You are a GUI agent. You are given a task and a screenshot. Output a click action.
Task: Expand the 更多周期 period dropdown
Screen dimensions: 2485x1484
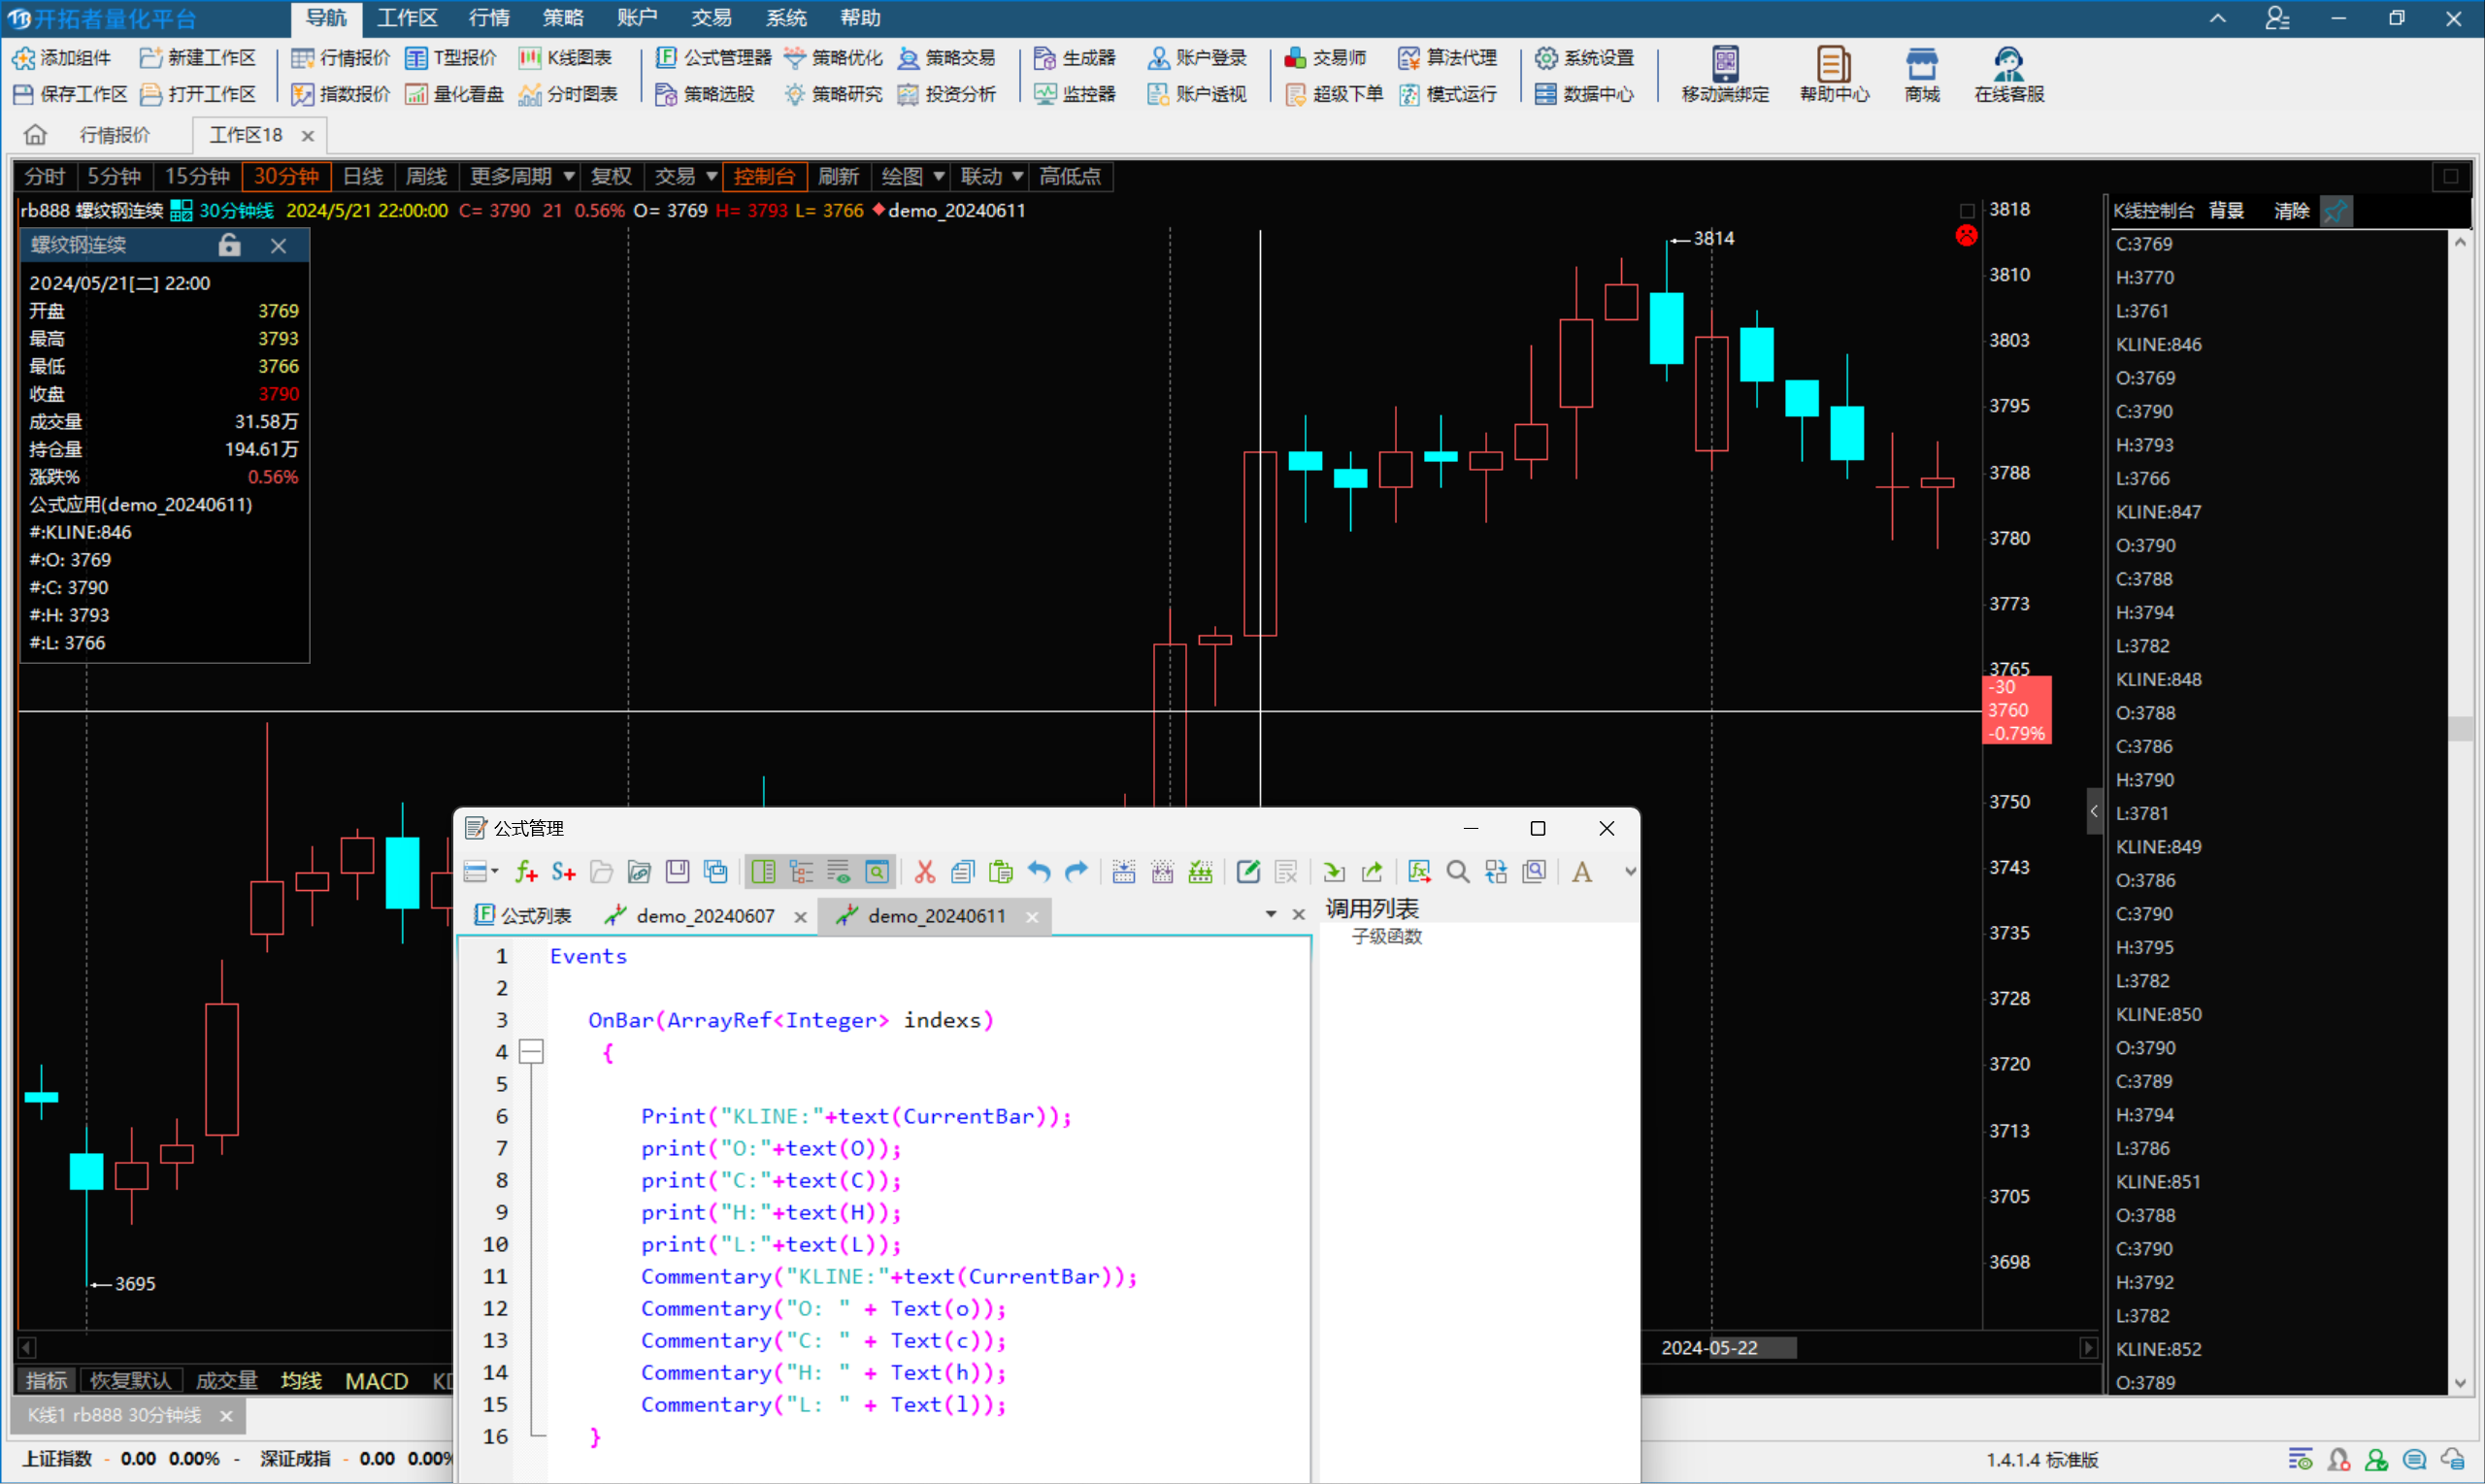[x=522, y=177]
